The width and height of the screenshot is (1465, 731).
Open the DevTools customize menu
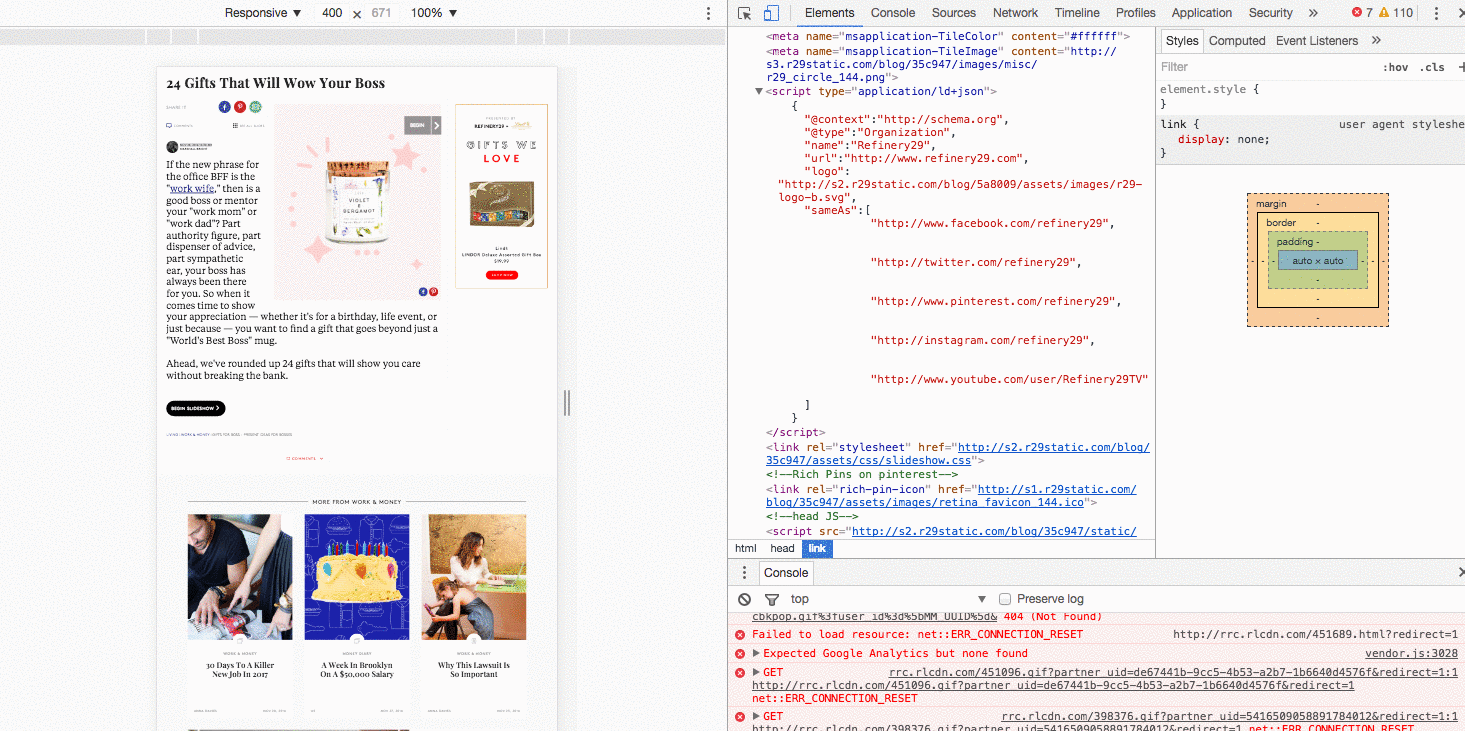tap(1437, 12)
